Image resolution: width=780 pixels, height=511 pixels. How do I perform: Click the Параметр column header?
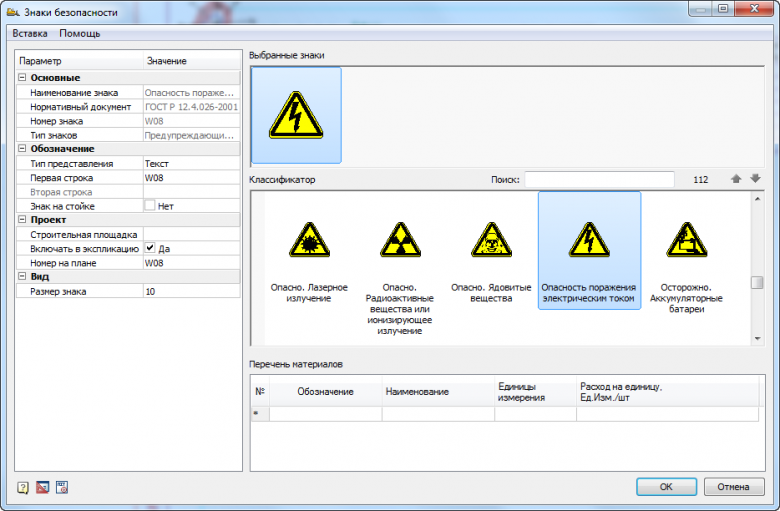tap(80, 61)
